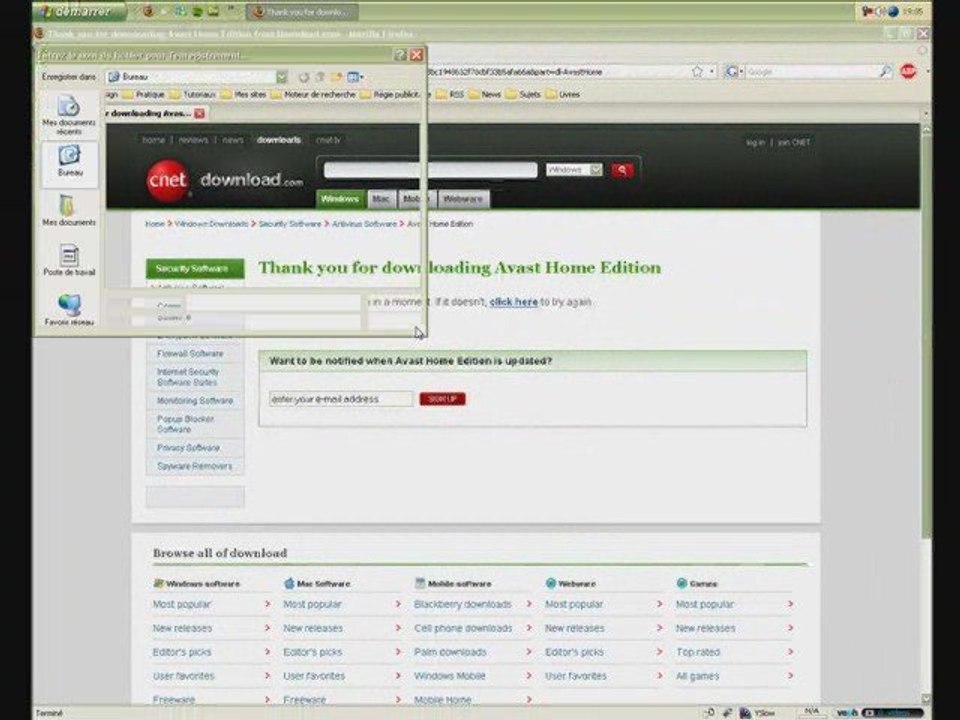
Task: Open the views menu dropdown in save dialog
Action: 356,77
